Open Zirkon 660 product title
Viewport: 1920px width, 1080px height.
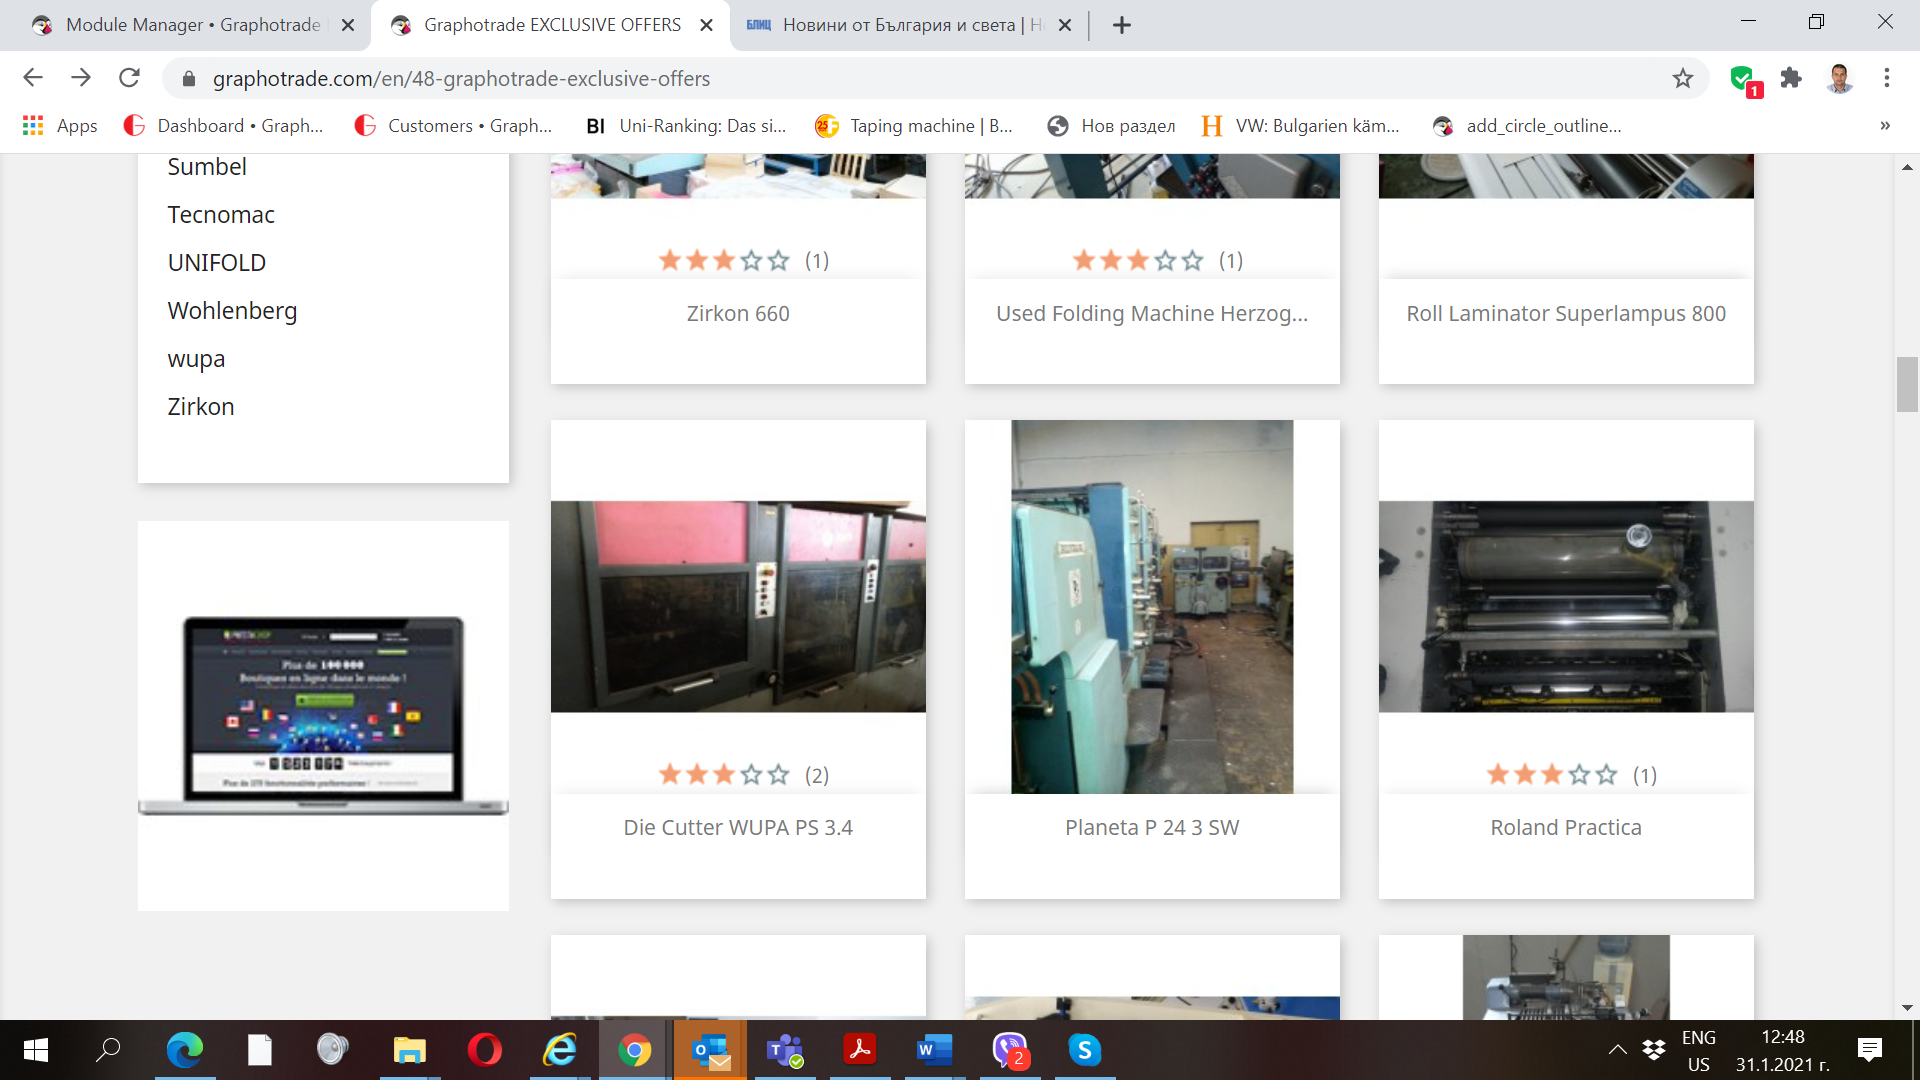tap(738, 314)
